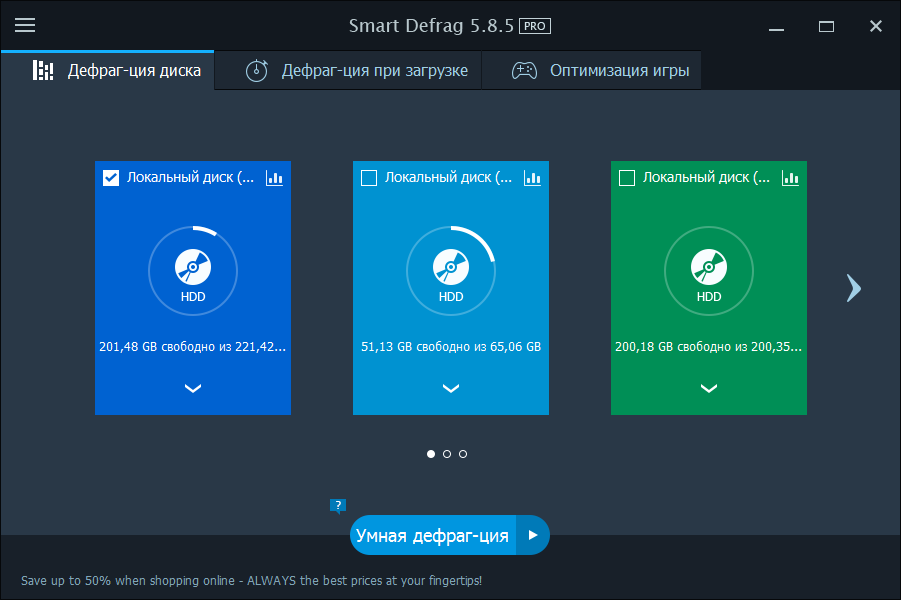Show report chart for green 200,35 GB disk
The image size is (901, 600).
[790, 178]
